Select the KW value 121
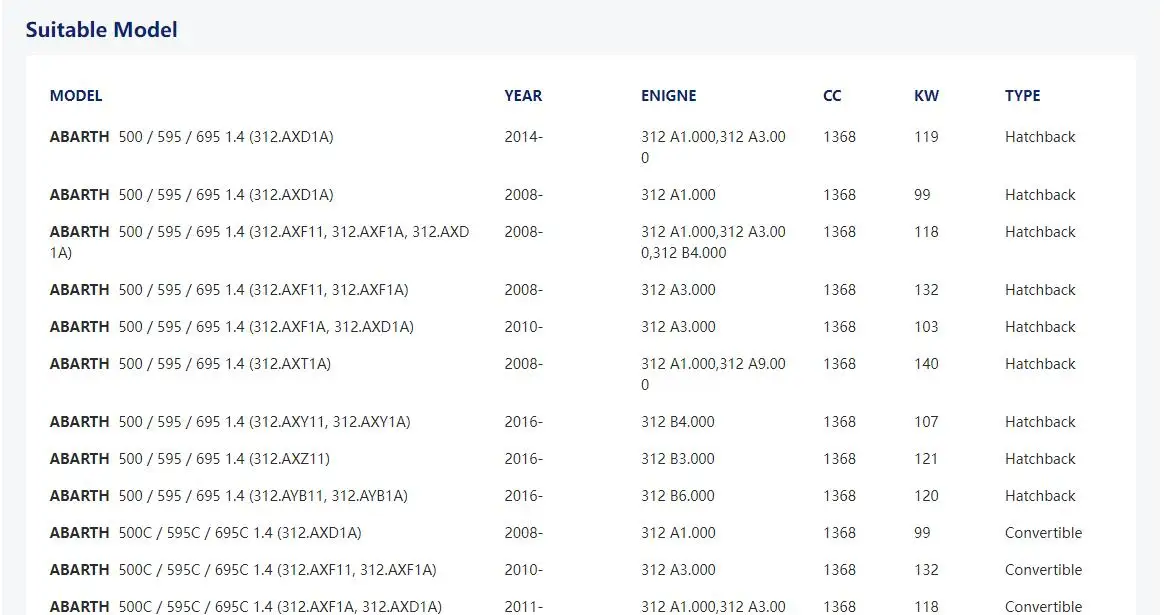 click(x=926, y=459)
